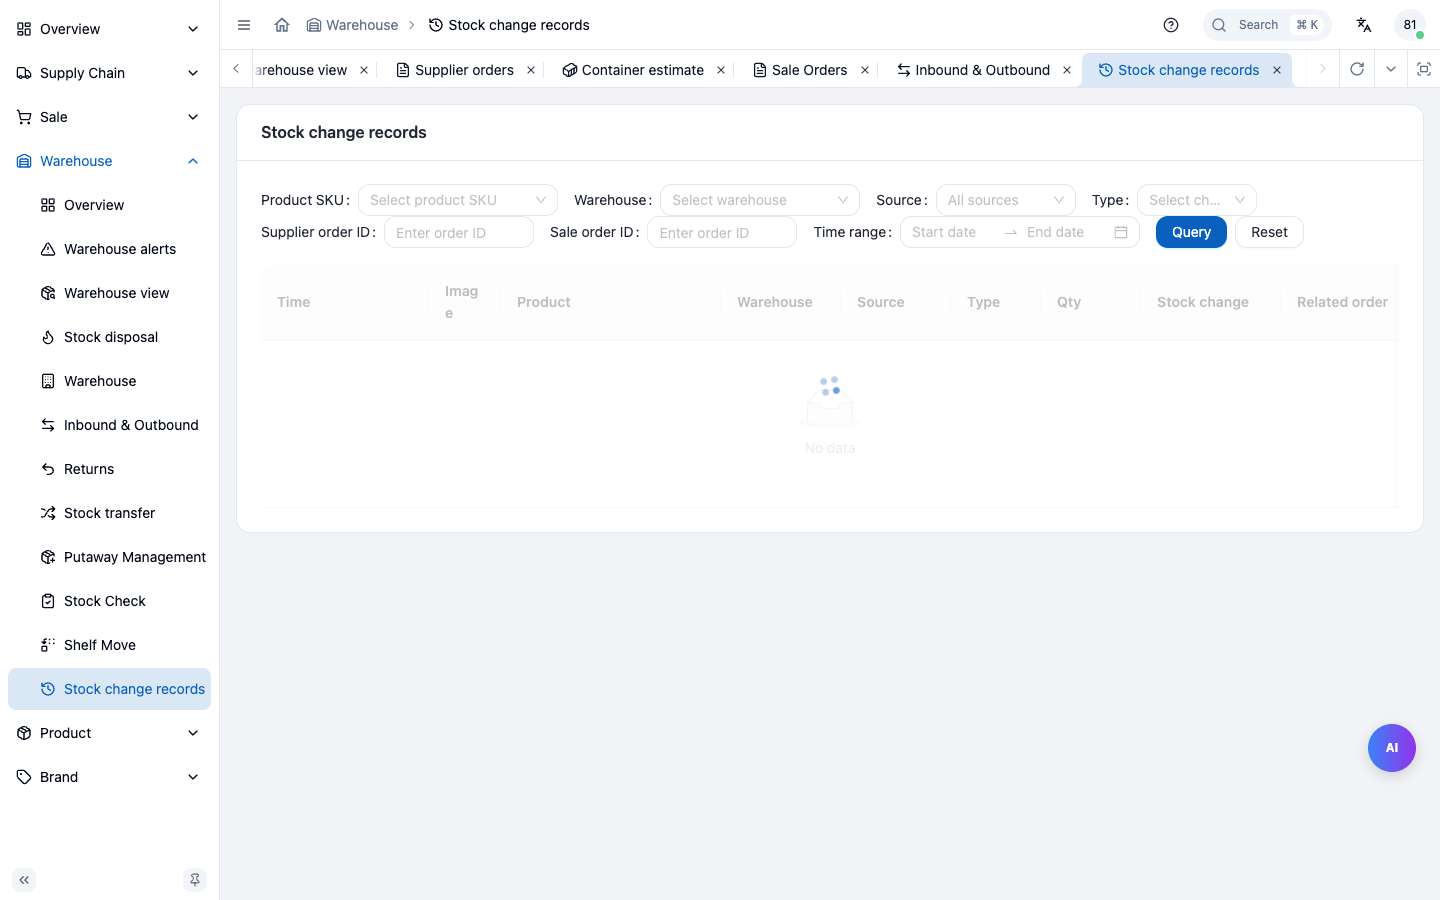Open Stock transfer in sidebar

109,513
